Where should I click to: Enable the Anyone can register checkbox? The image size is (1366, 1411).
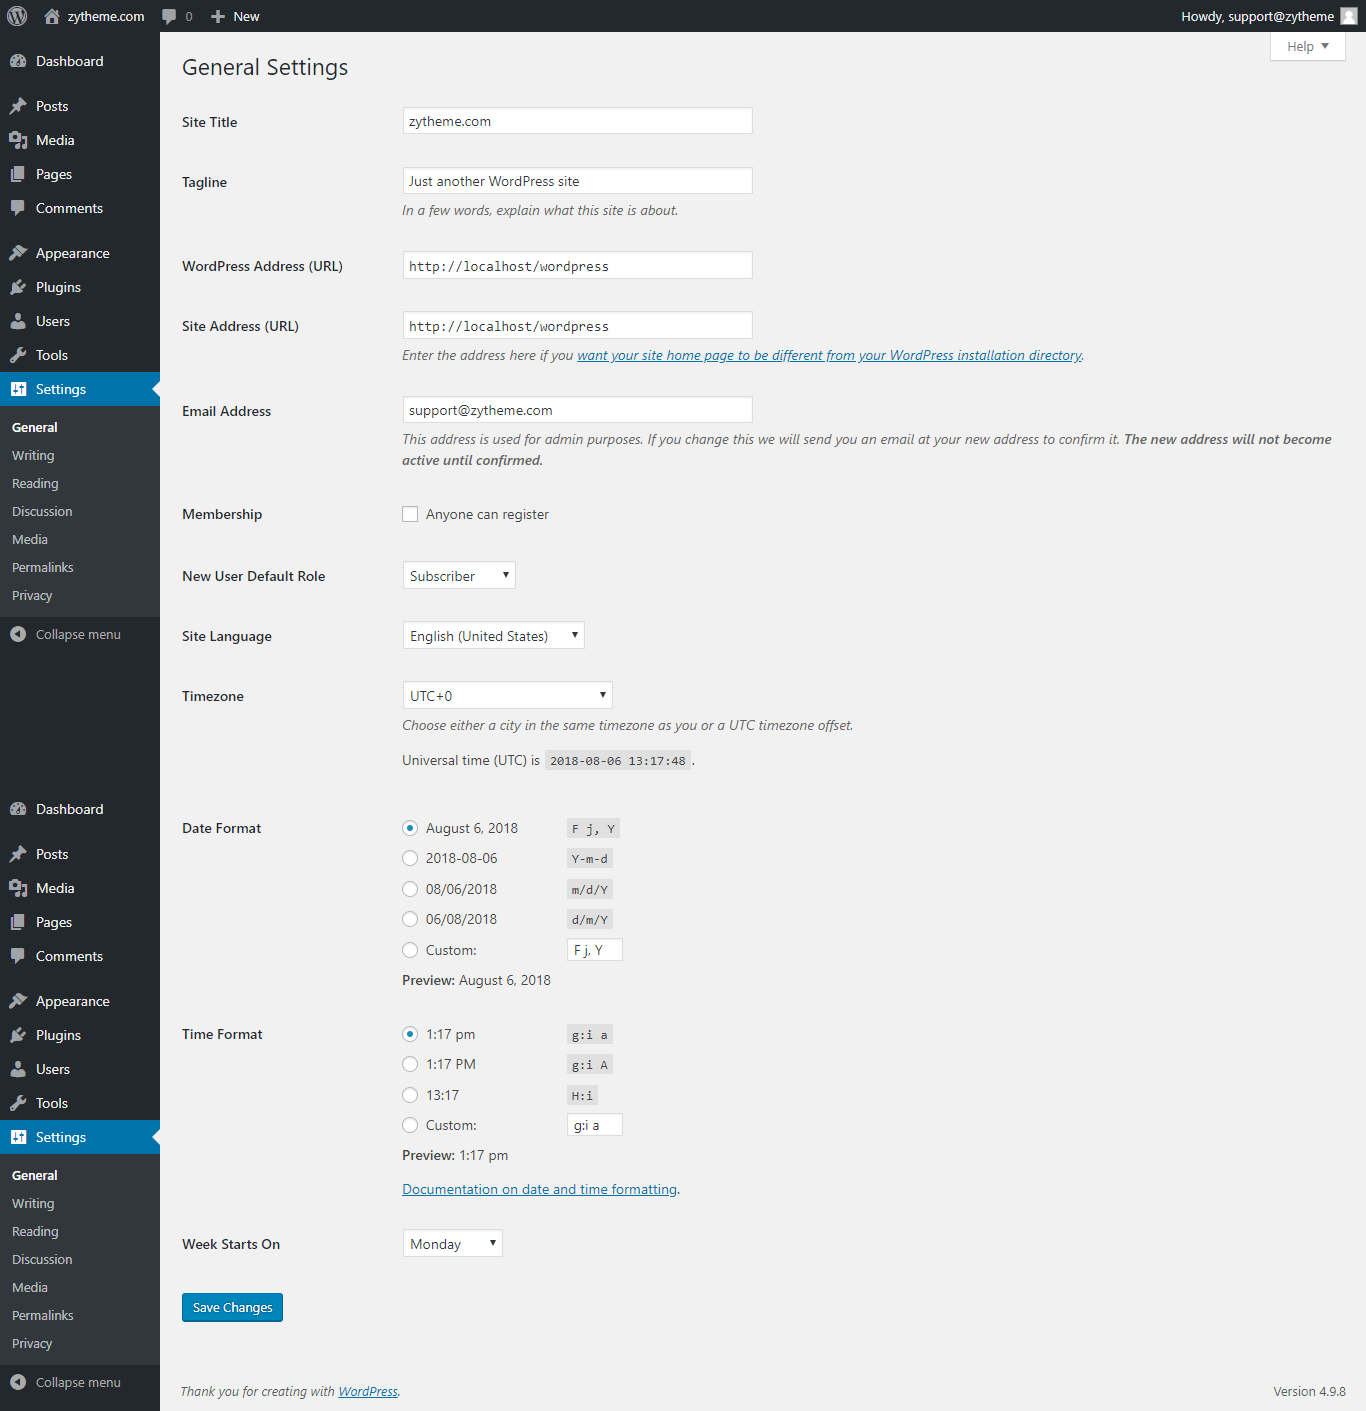tap(410, 514)
